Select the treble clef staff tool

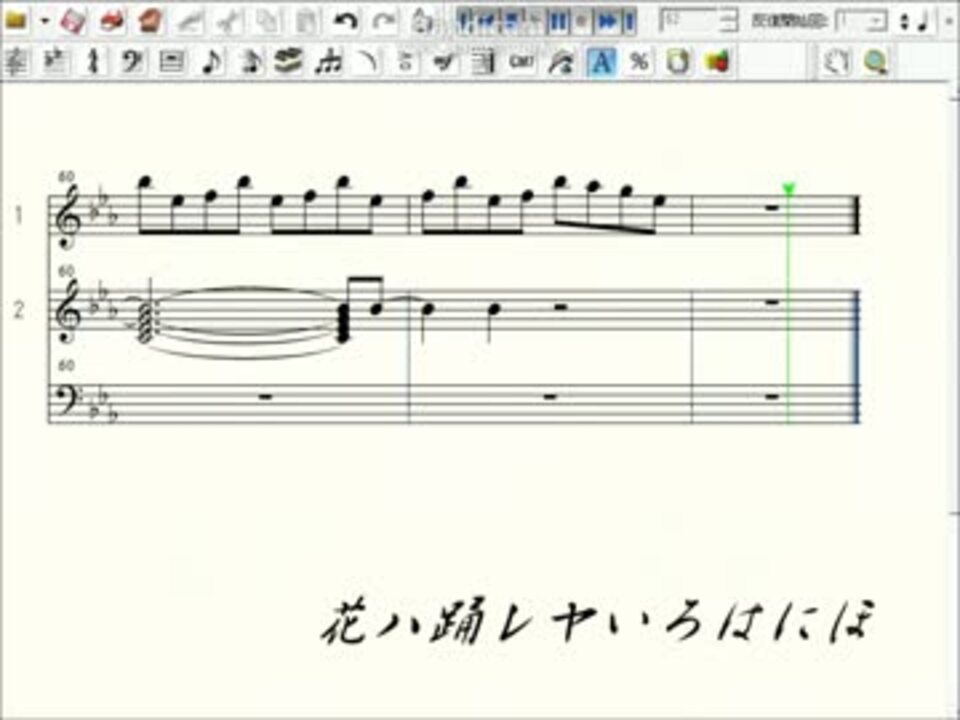tap(15, 62)
